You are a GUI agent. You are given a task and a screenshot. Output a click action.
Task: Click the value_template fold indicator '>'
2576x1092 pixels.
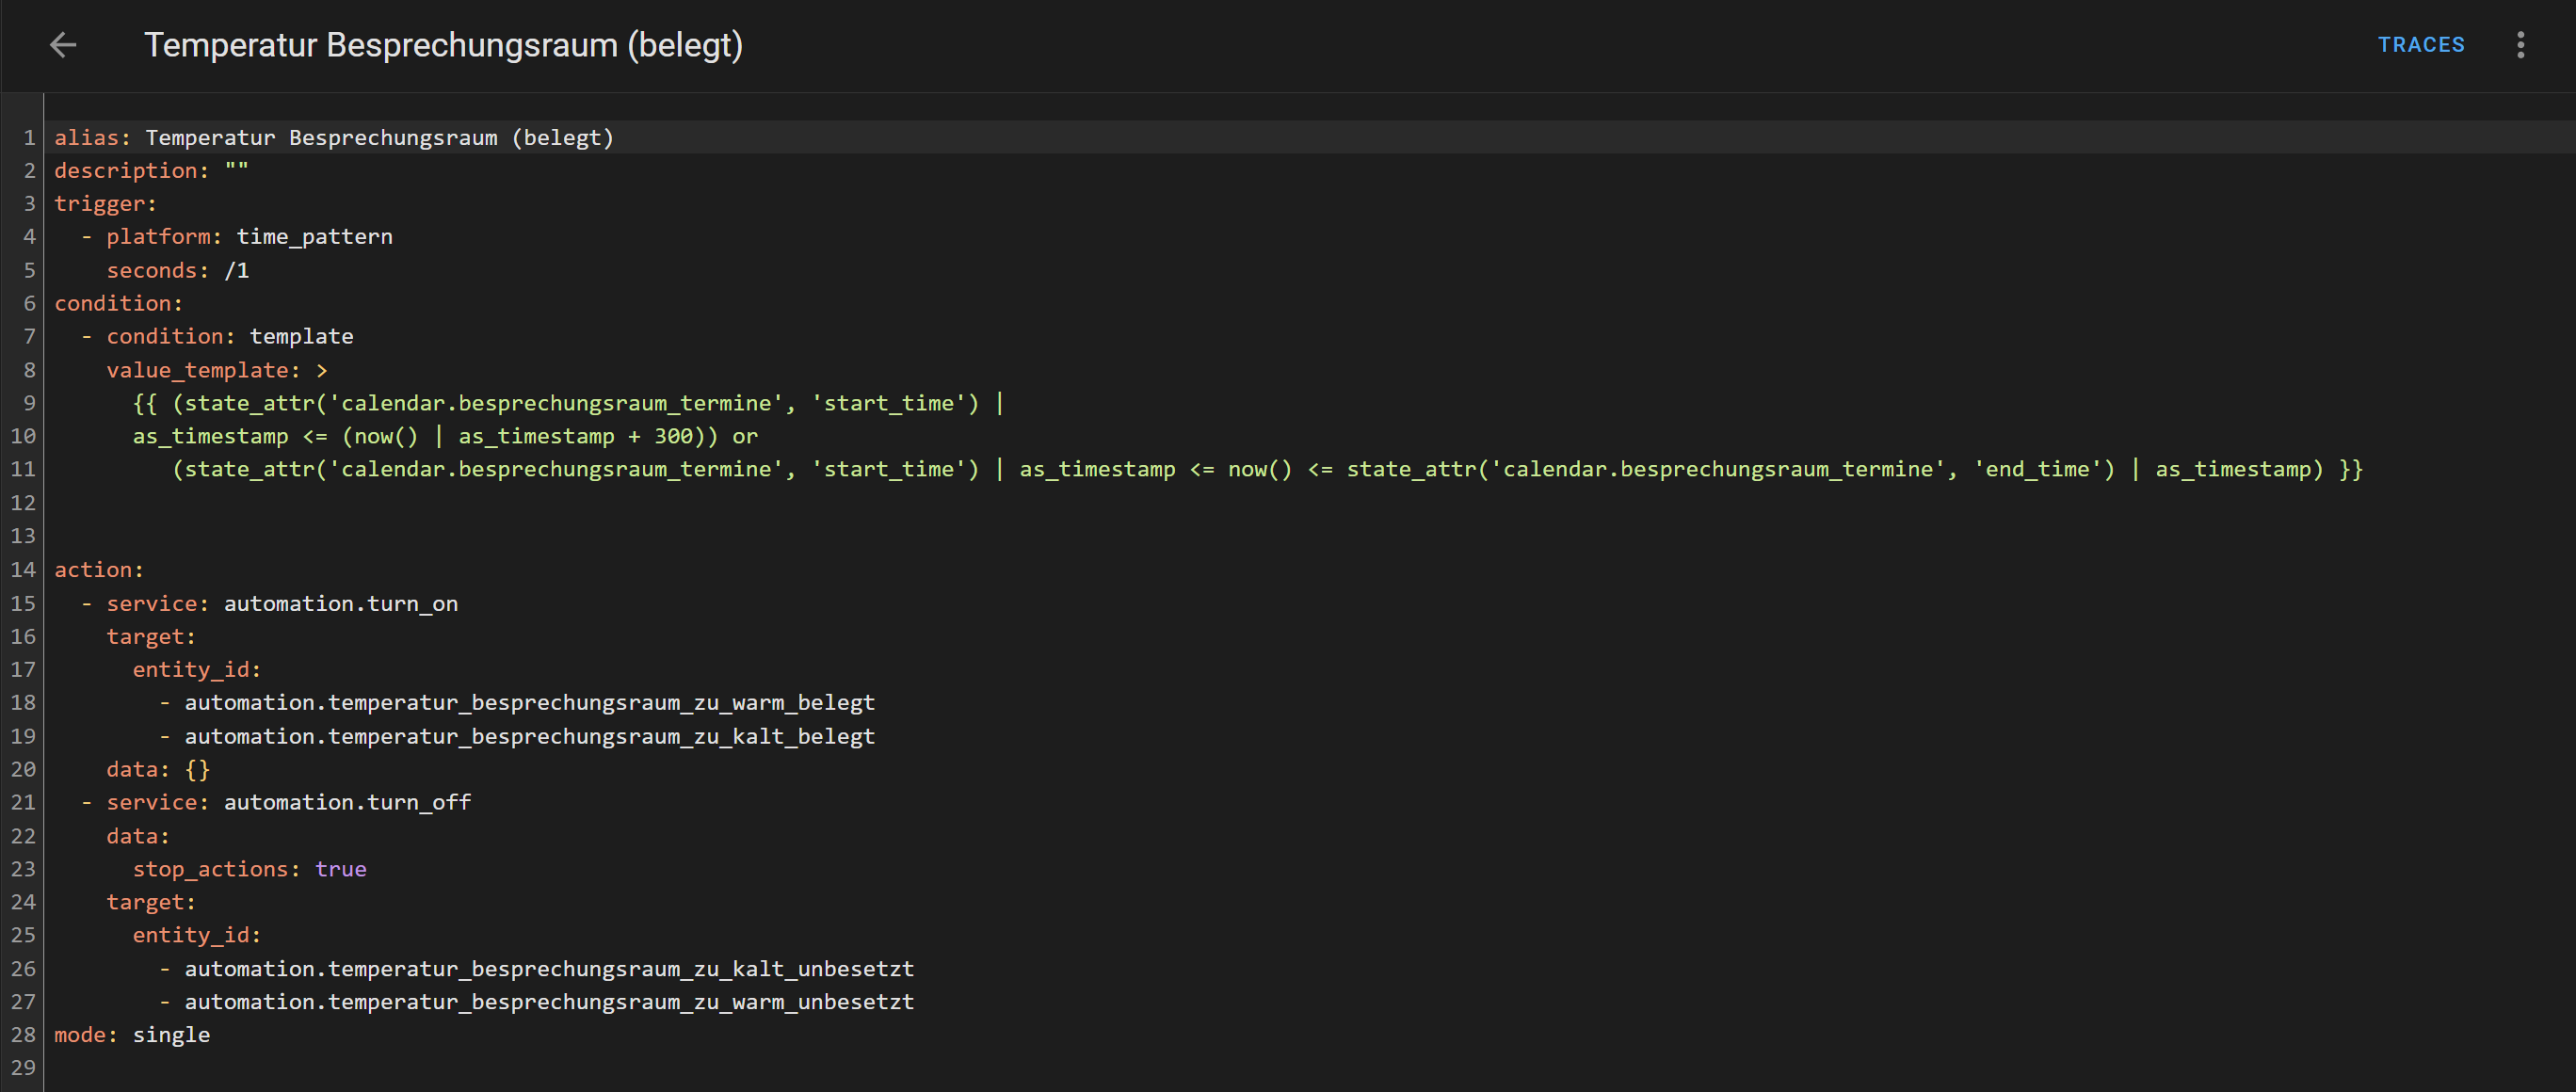coord(321,371)
